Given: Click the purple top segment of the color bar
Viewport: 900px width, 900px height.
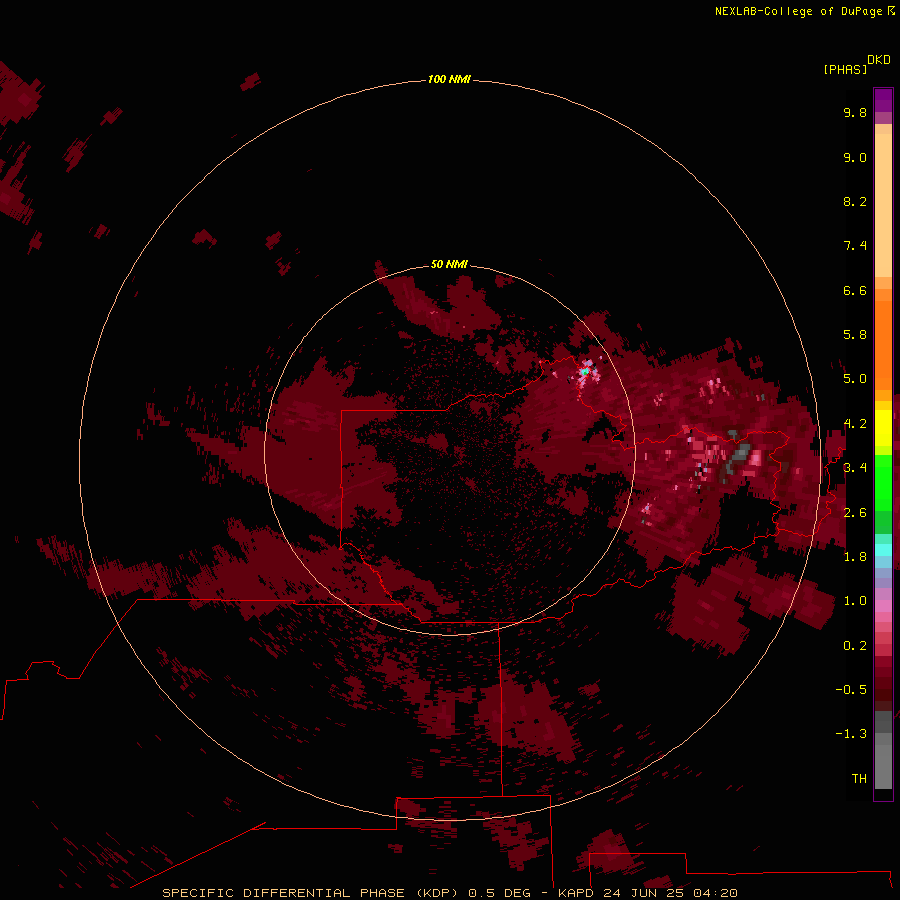Looking at the screenshot, I should (883, 100).
